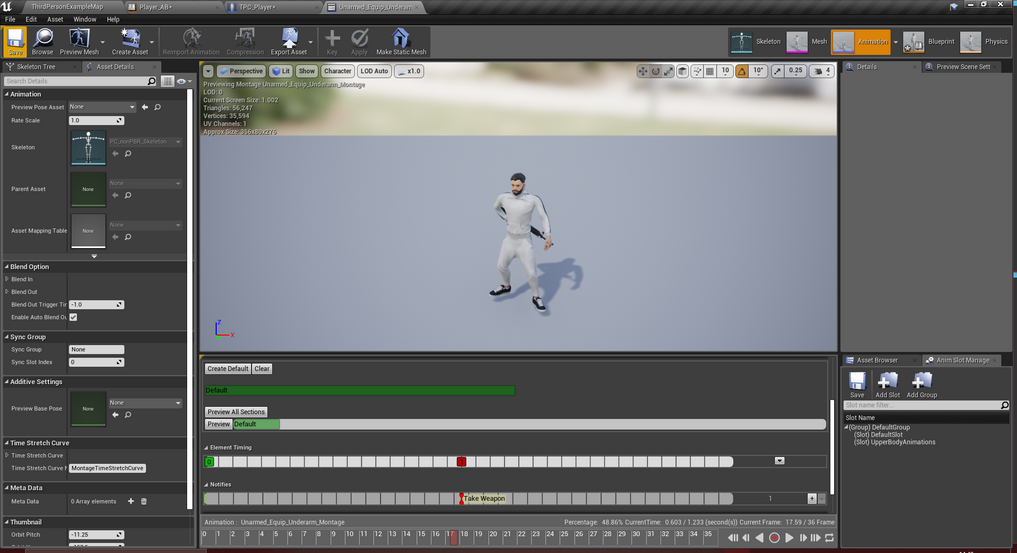1017x553 pixels.
Task: Click Preview All Sections button
Action: 236,412
